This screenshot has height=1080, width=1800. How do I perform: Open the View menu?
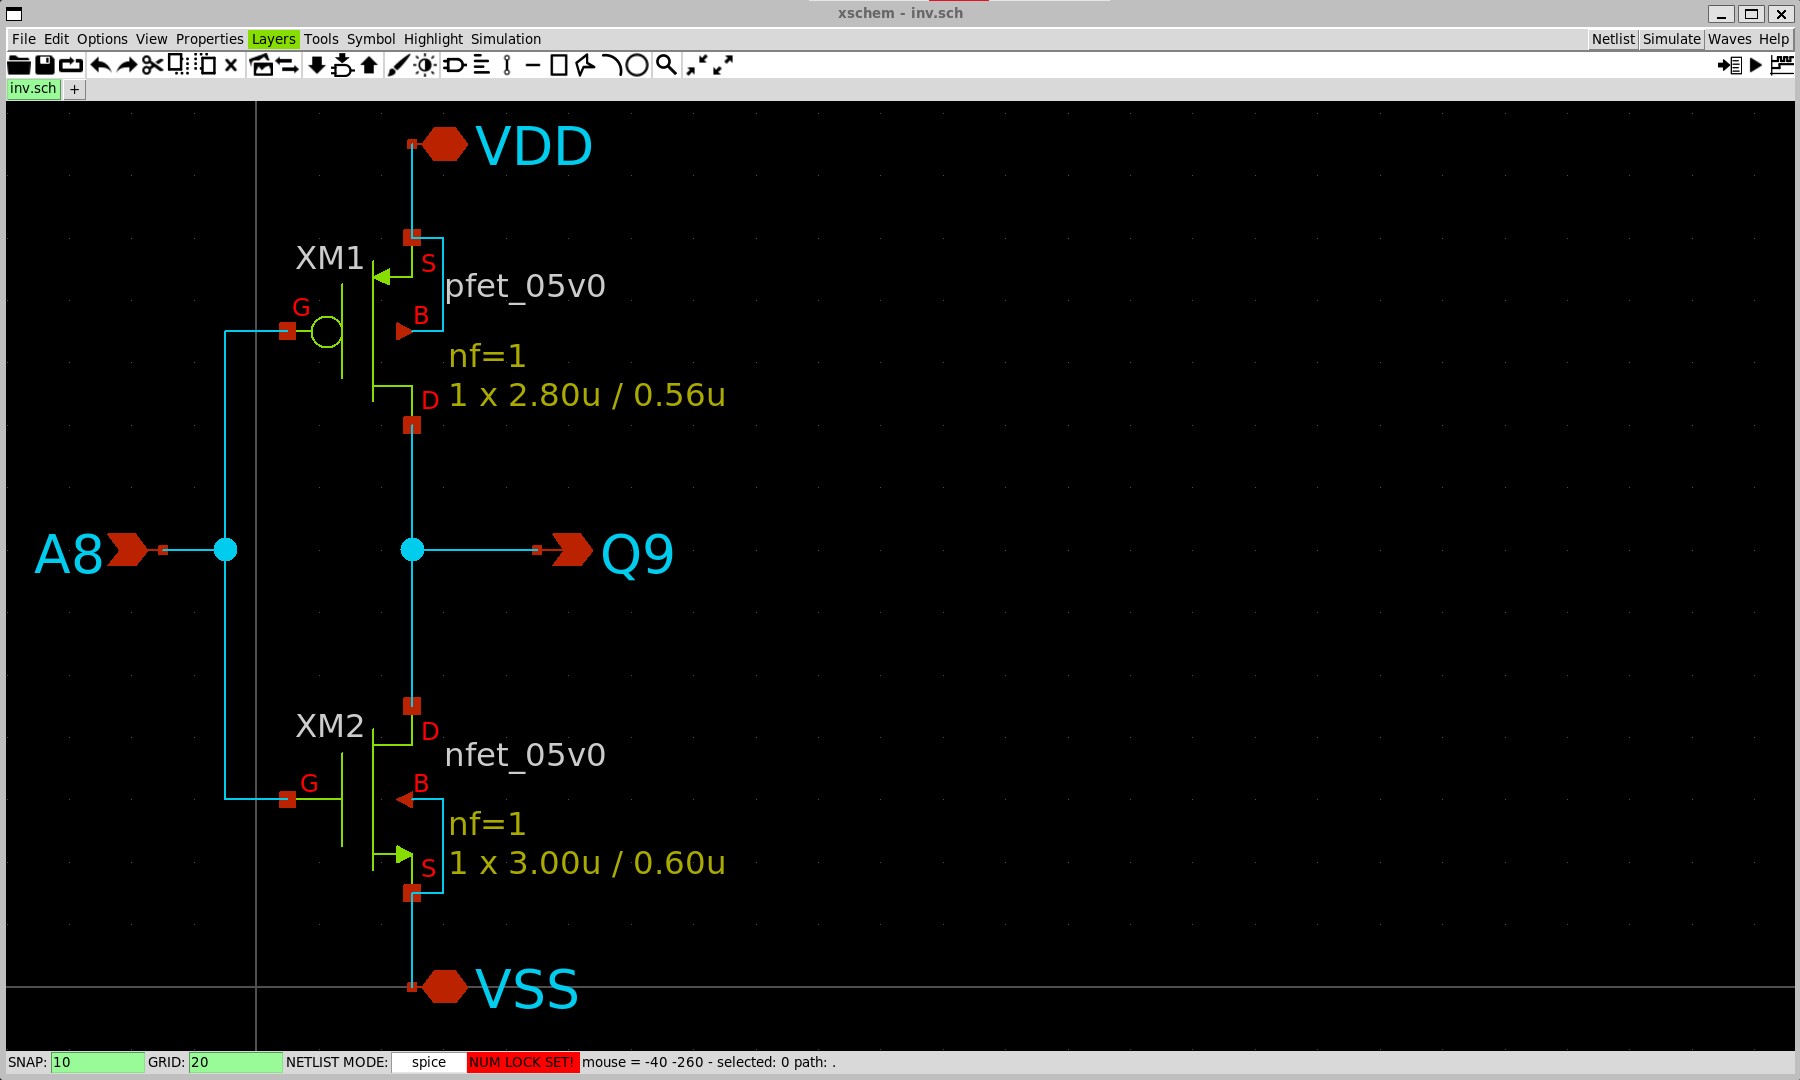click(152, 39)
